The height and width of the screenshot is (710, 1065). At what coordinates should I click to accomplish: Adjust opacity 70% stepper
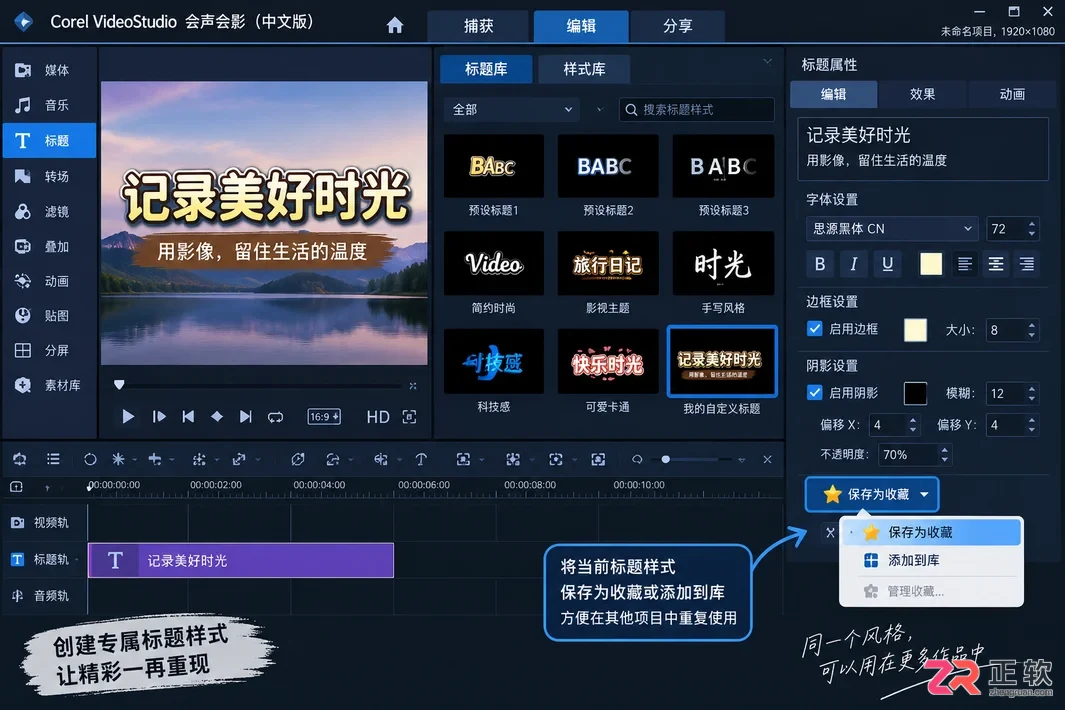944,455
